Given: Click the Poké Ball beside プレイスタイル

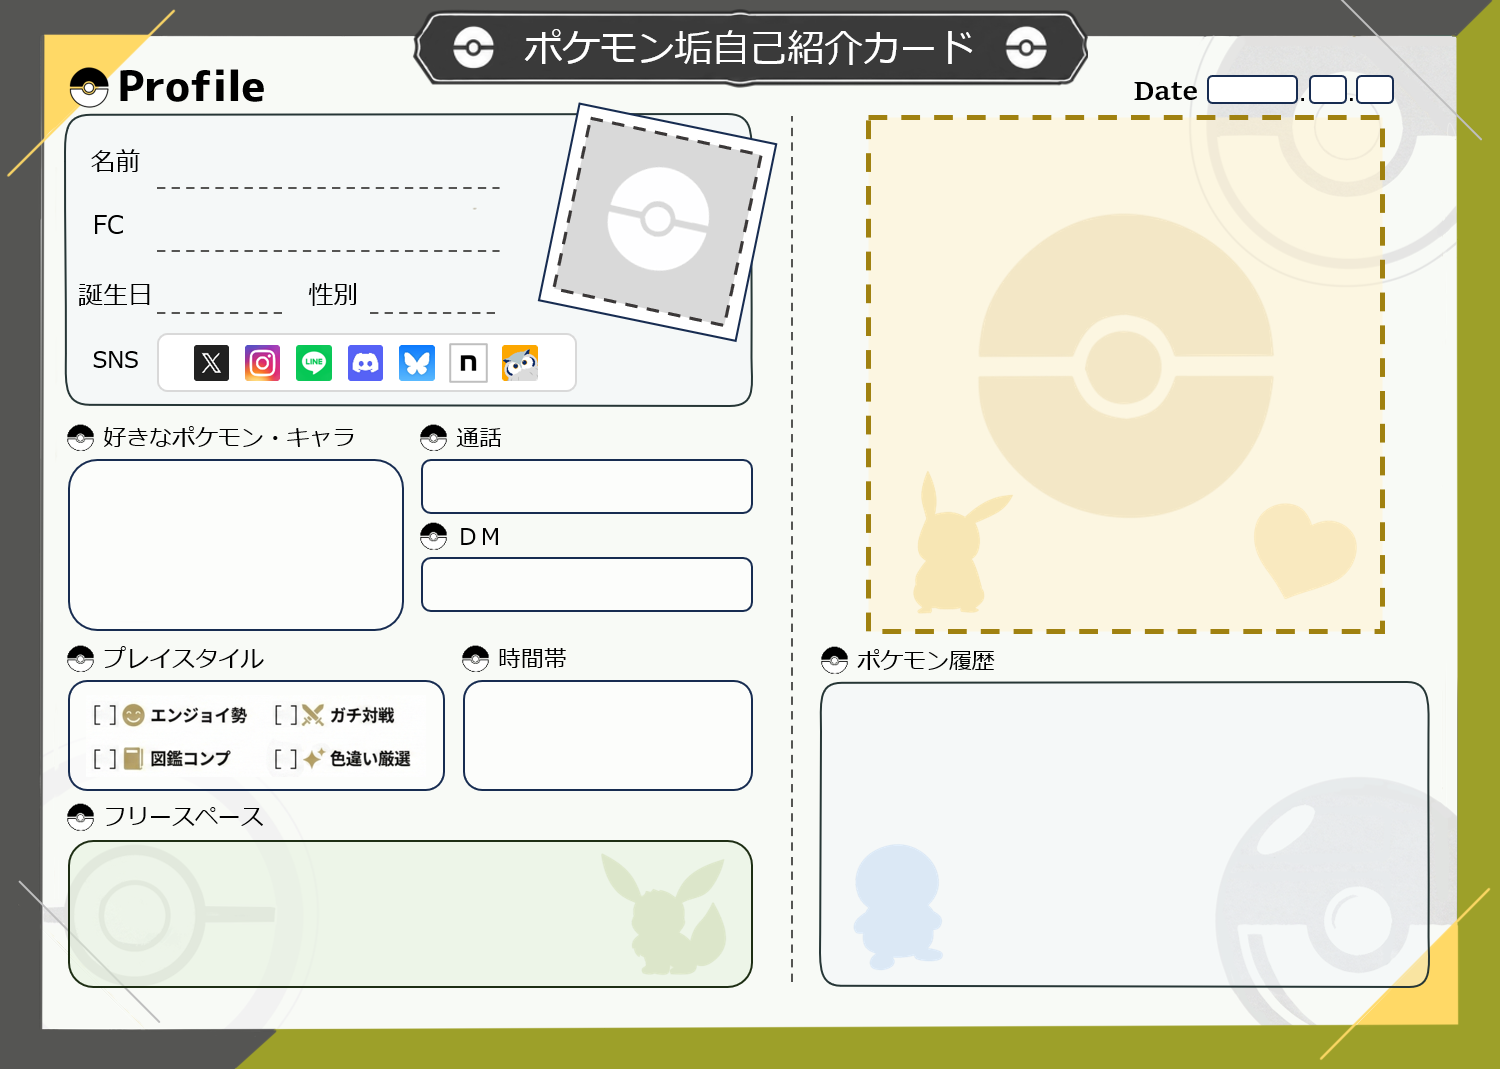Looking at the screenshot, I should click(x=80, y=659).
